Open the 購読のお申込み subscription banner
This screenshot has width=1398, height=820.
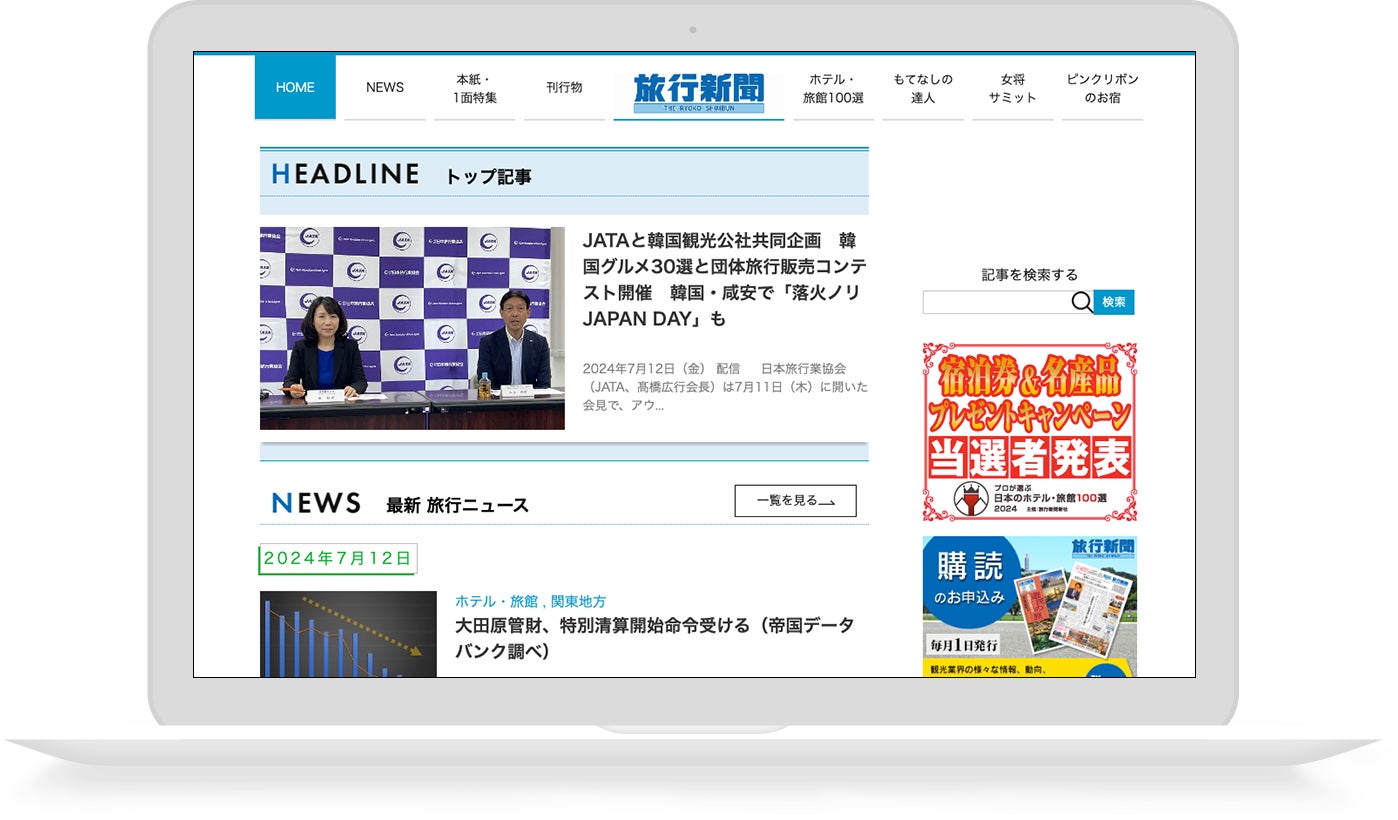[1030, 606]
